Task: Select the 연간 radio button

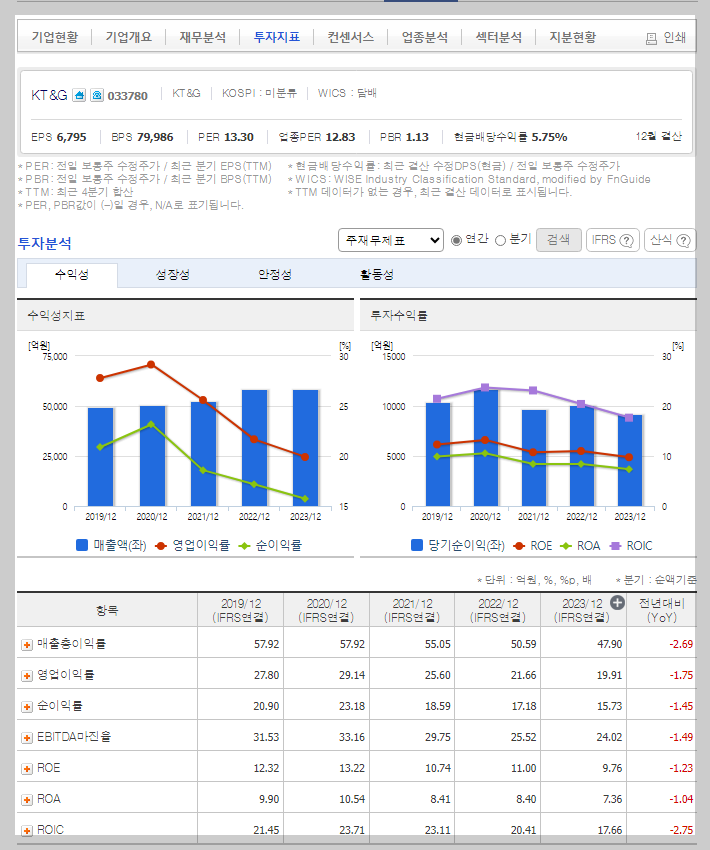Action: click(x=456, y=240)
